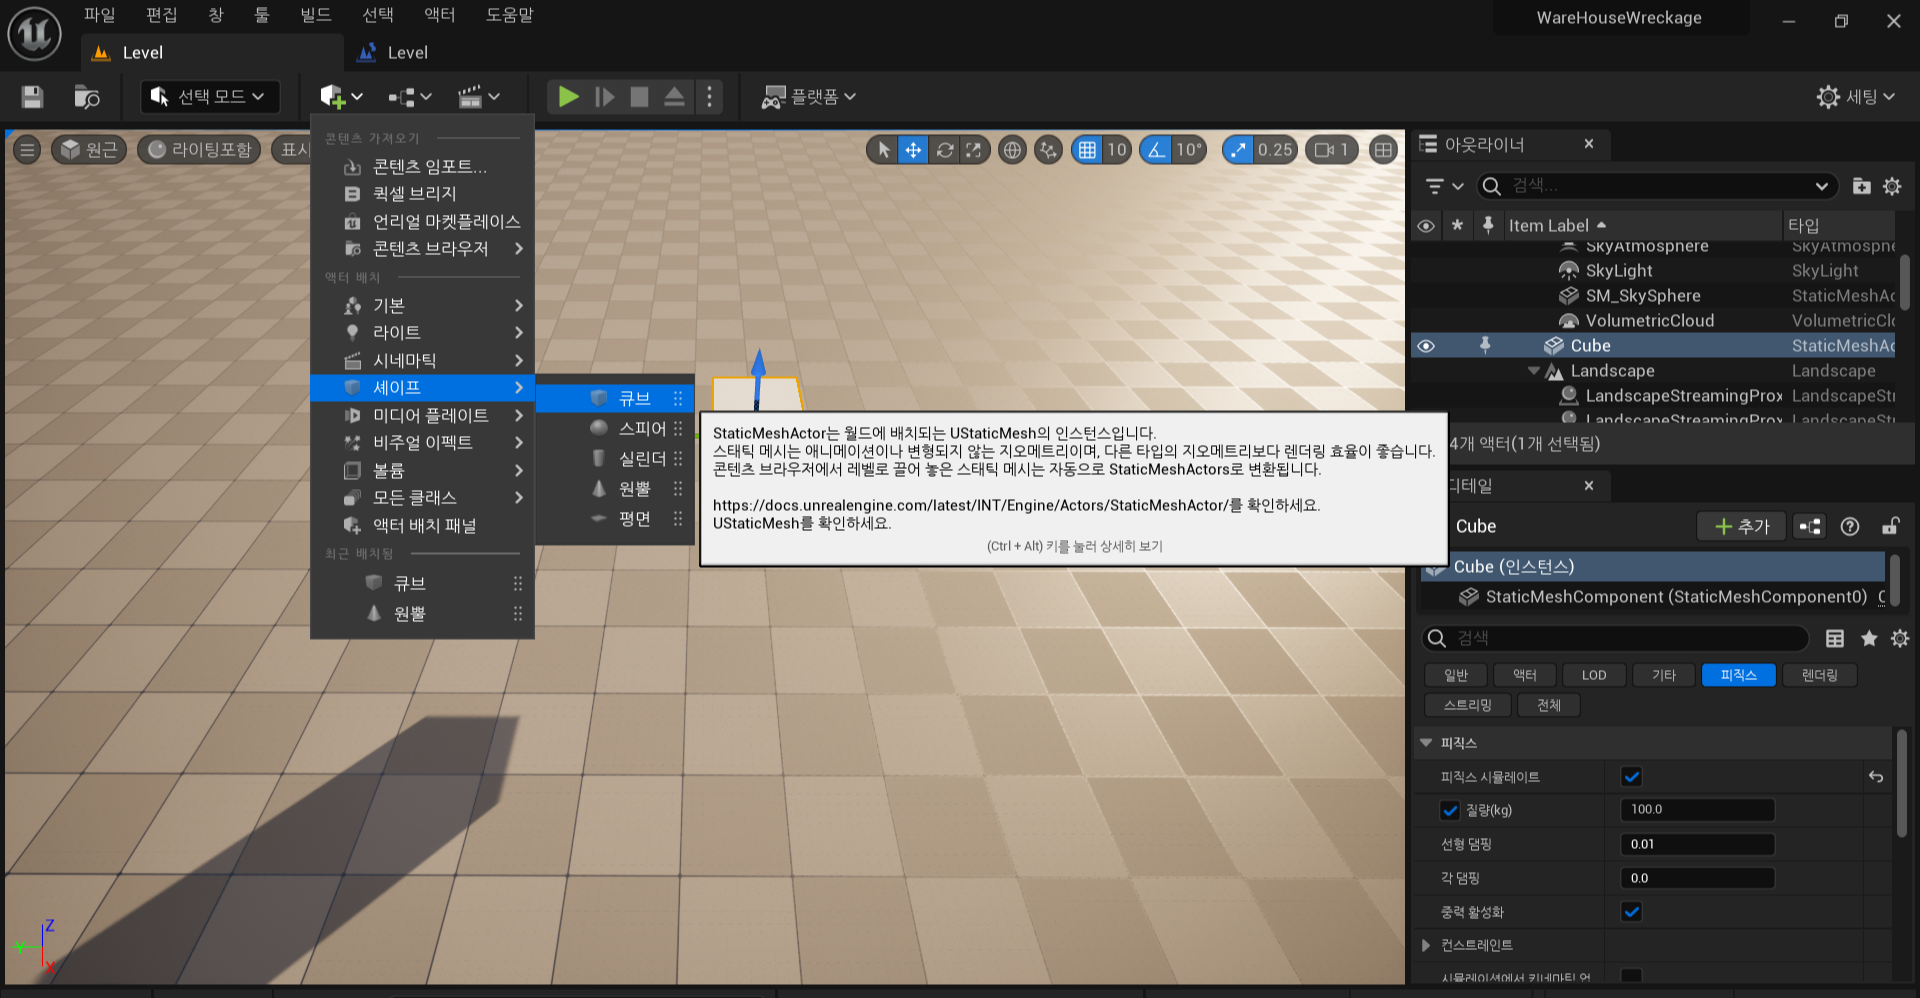The height and width of the screenshot is (998, 1920).
Task: Open the 라이팅포함 view mode dropdown
Action: coord(199,150)
